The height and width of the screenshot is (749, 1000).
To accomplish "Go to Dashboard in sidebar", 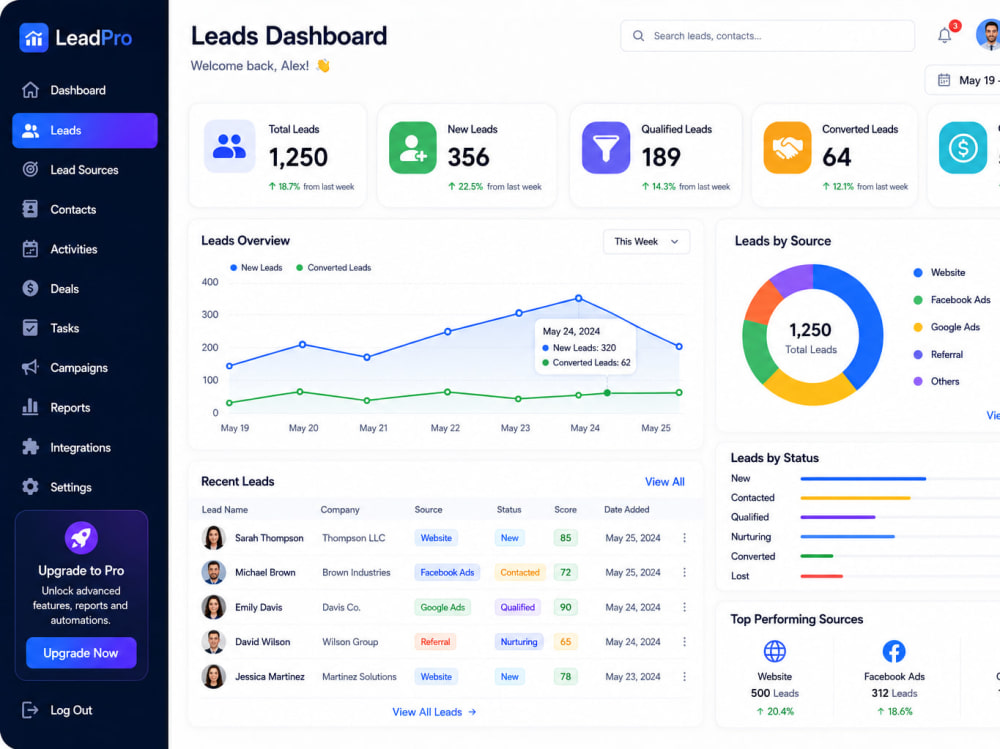I will (85, 90).
